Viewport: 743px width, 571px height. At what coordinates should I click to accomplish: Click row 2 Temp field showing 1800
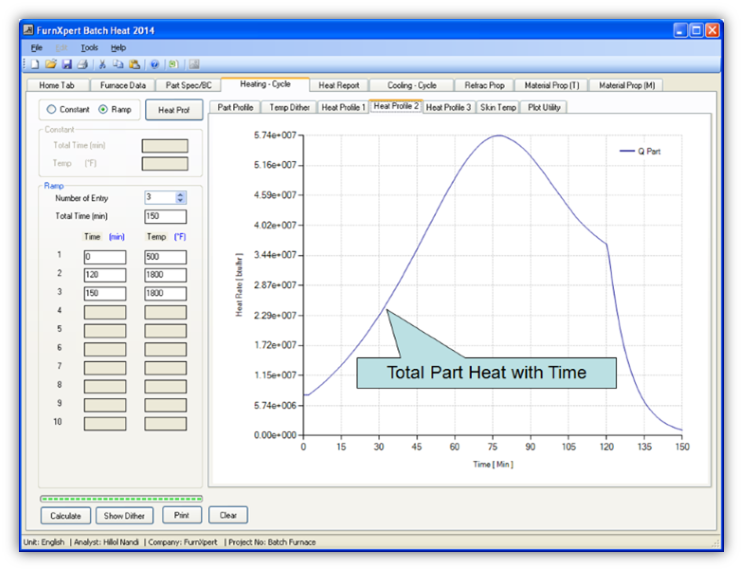click(165, 275)
